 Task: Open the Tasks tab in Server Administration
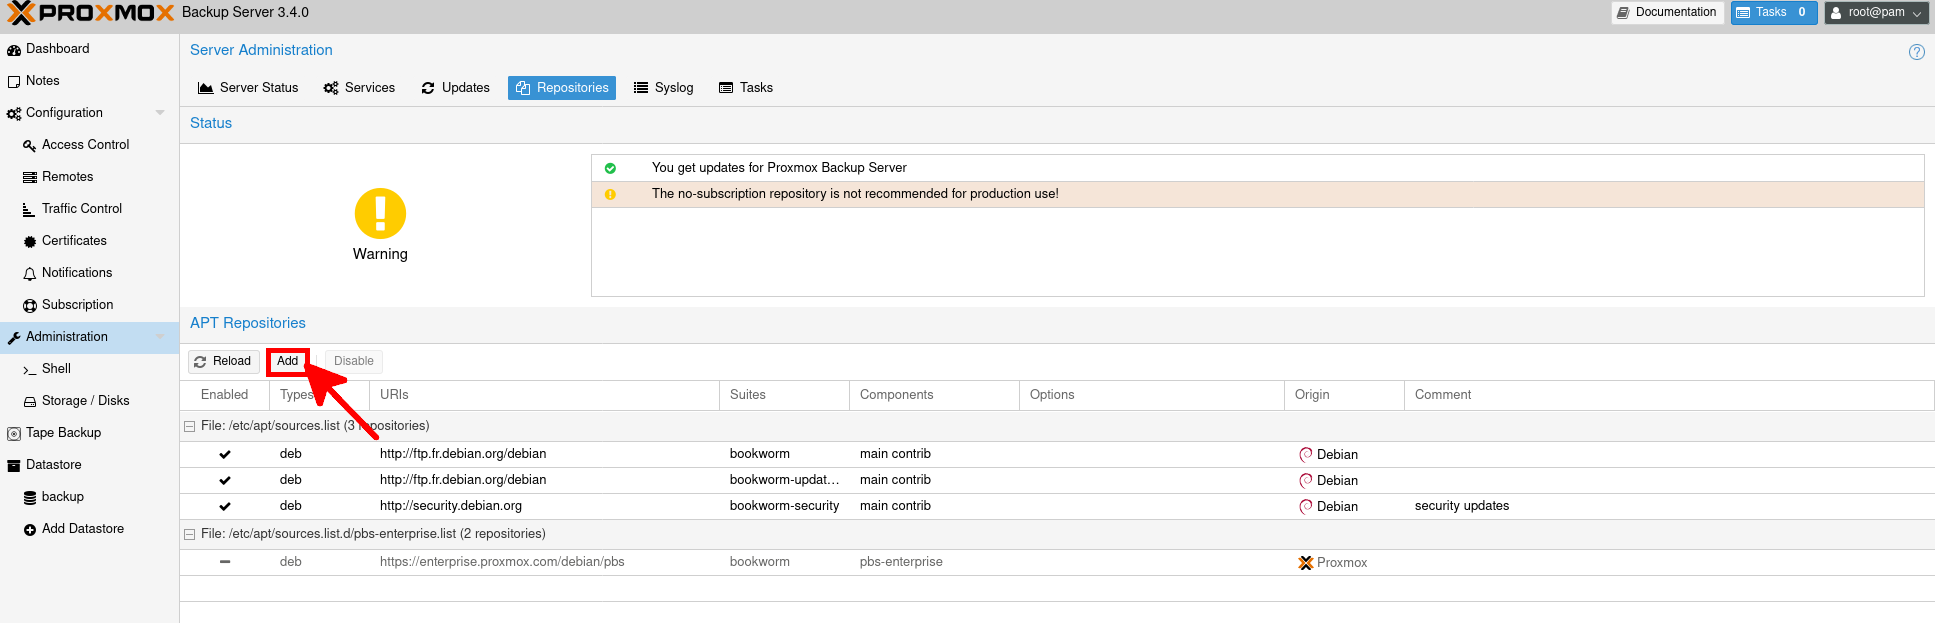pyautogui.click(x=746, y=88)
